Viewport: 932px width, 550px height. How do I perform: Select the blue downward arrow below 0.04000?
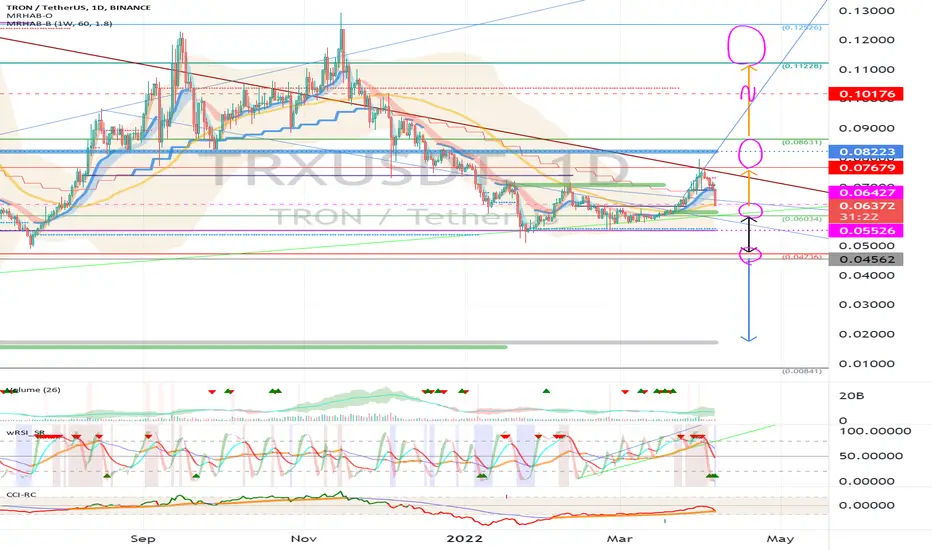749,300
